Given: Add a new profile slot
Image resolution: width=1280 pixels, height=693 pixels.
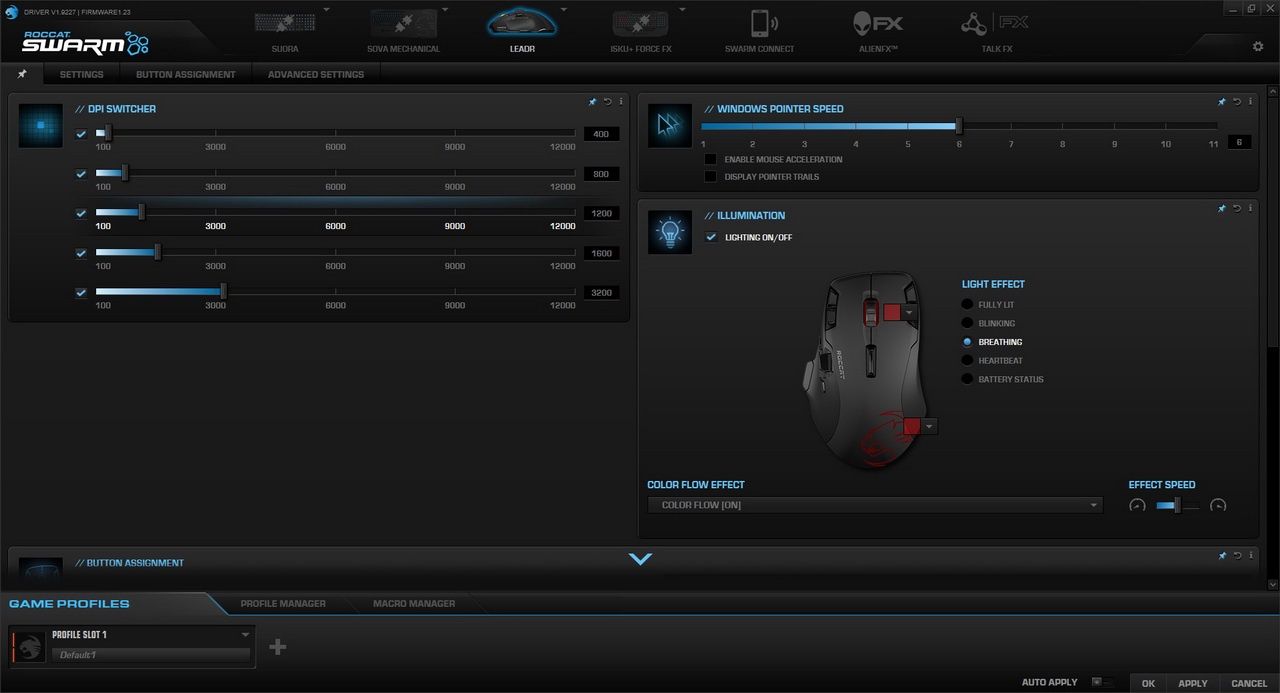Looking at the screenshot, I should pyautogui.click(x=278, y=647).
